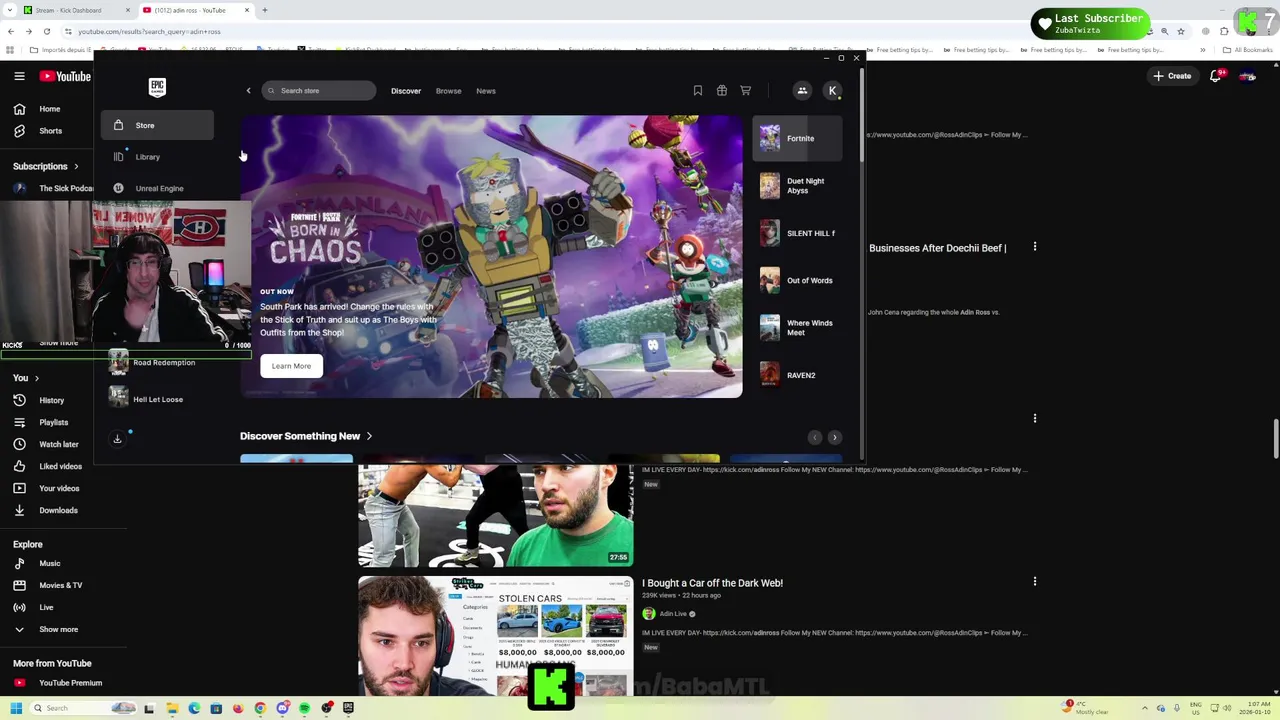Open the shopping cart icon

[746, 91]
